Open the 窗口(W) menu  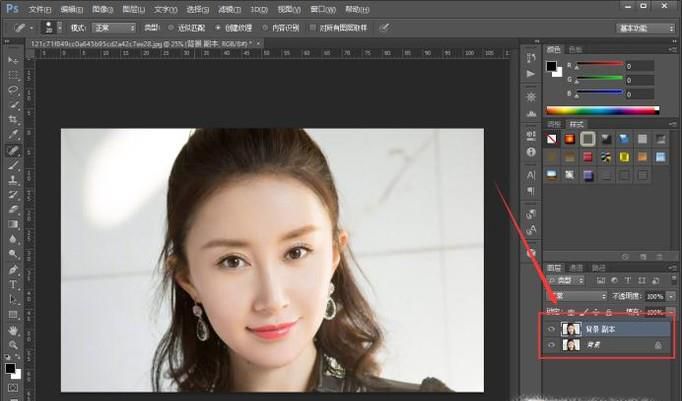323,9
